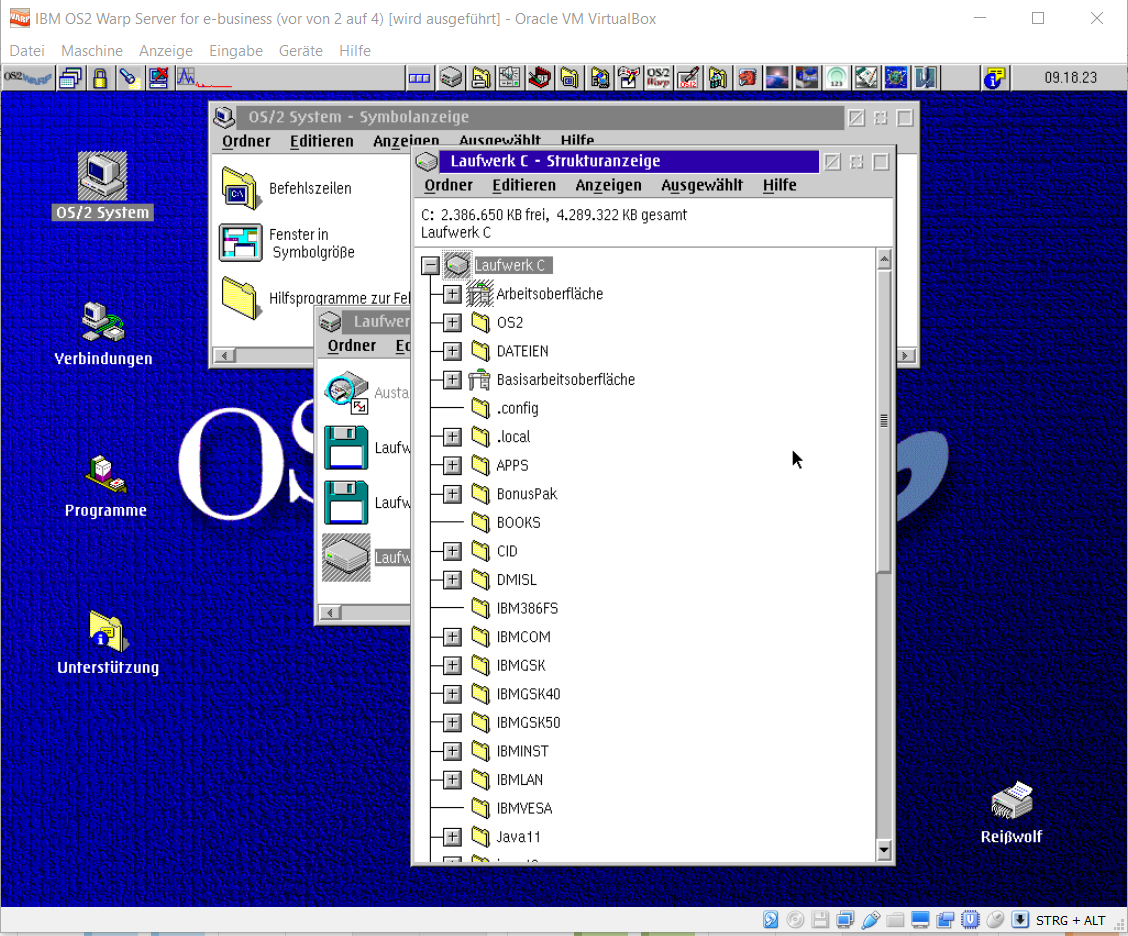Select the Austauschbare media icon in drives window
Screen dimensions: 1128x936
coord(347,392)
